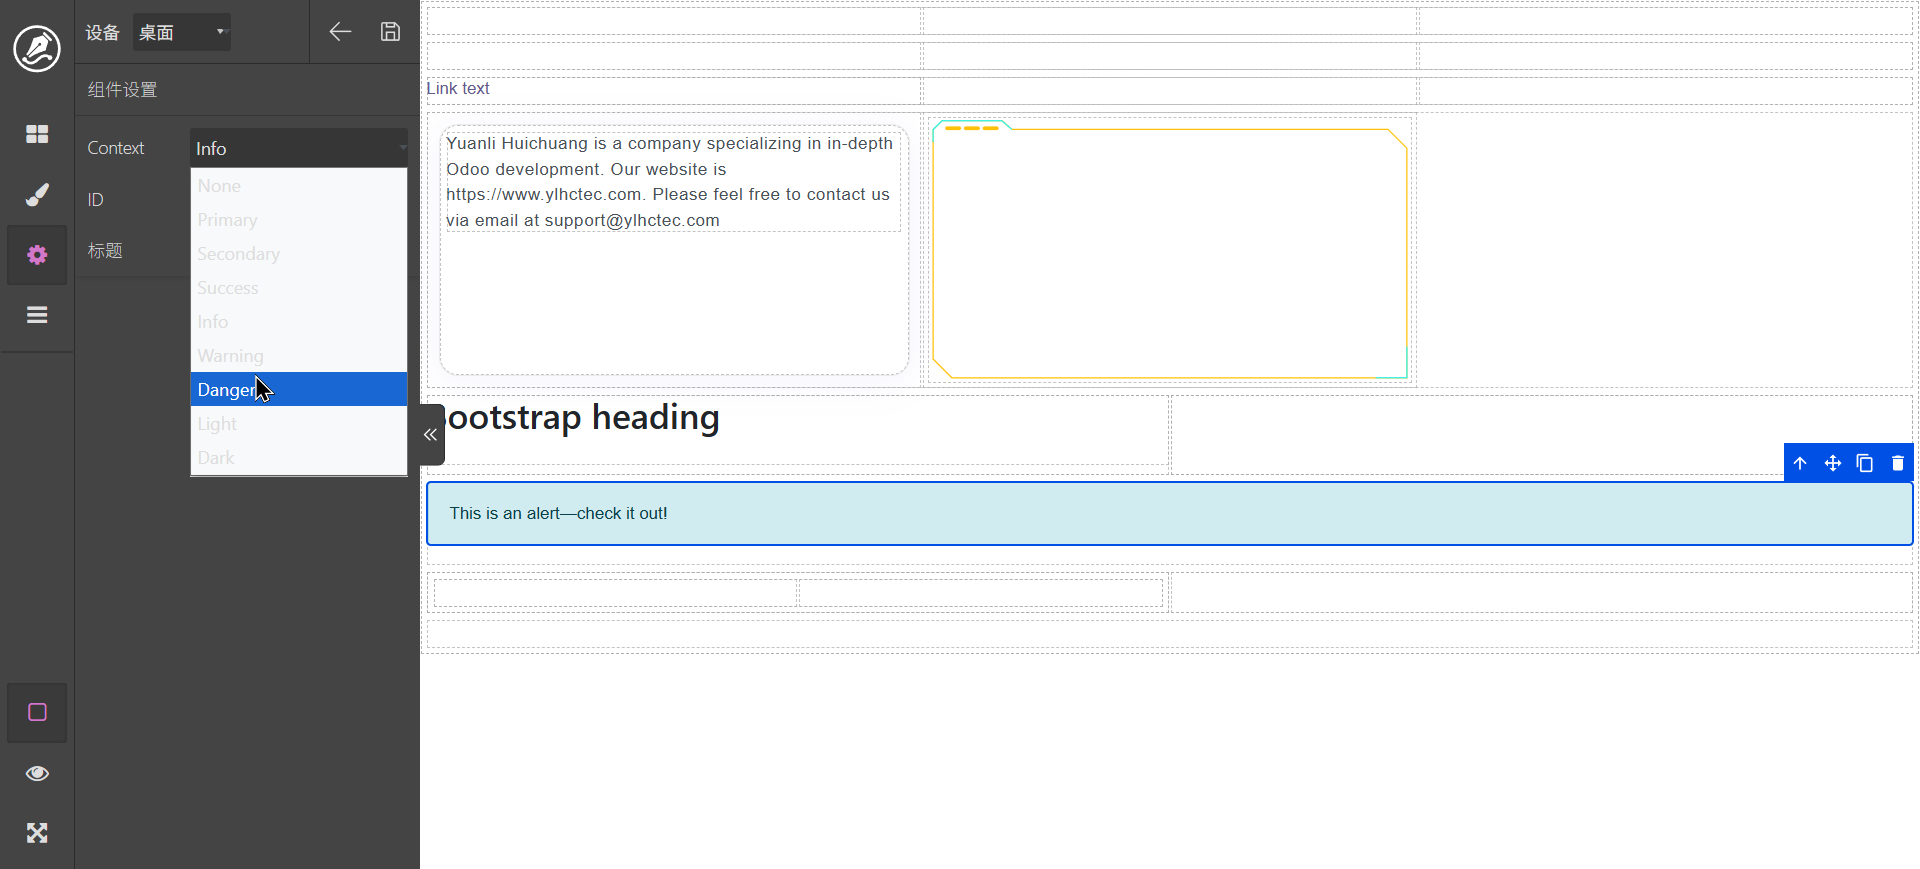Duplicate selected component with copy icon
The width and height of the screenshot is (1920, 869).
click(1865, 463)
